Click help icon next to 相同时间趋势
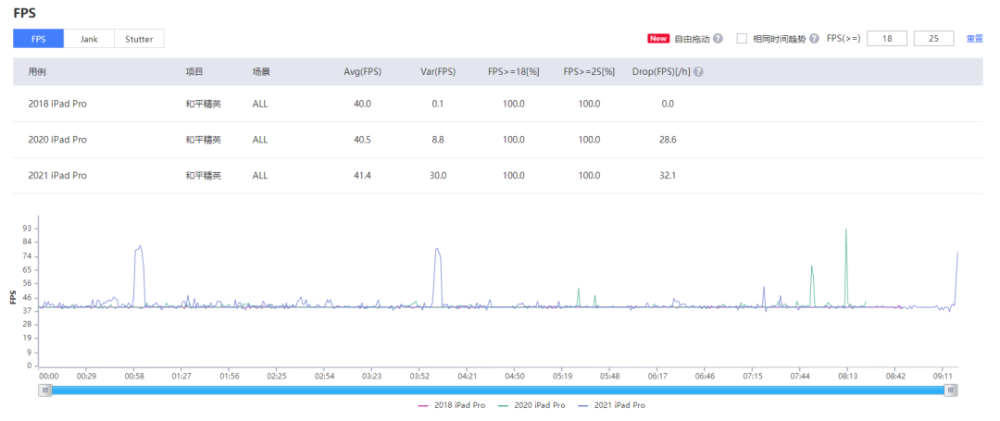Image resolution: width=1000 pixels, height=421 pixels. pyautogui.click(x=814, y=38)
